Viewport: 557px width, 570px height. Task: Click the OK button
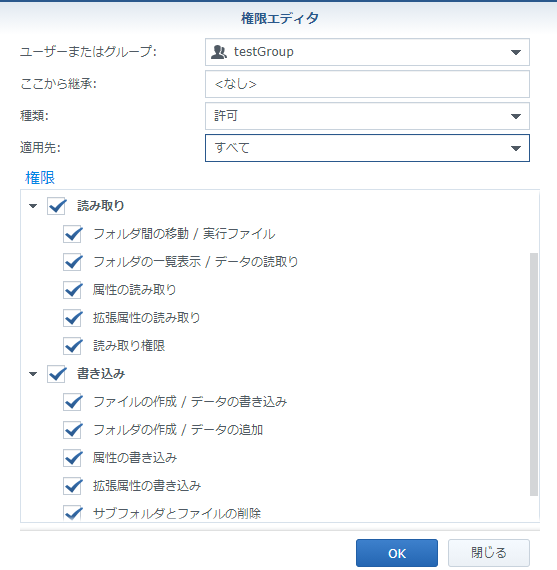pyautogui.click(x=397, y=553)
